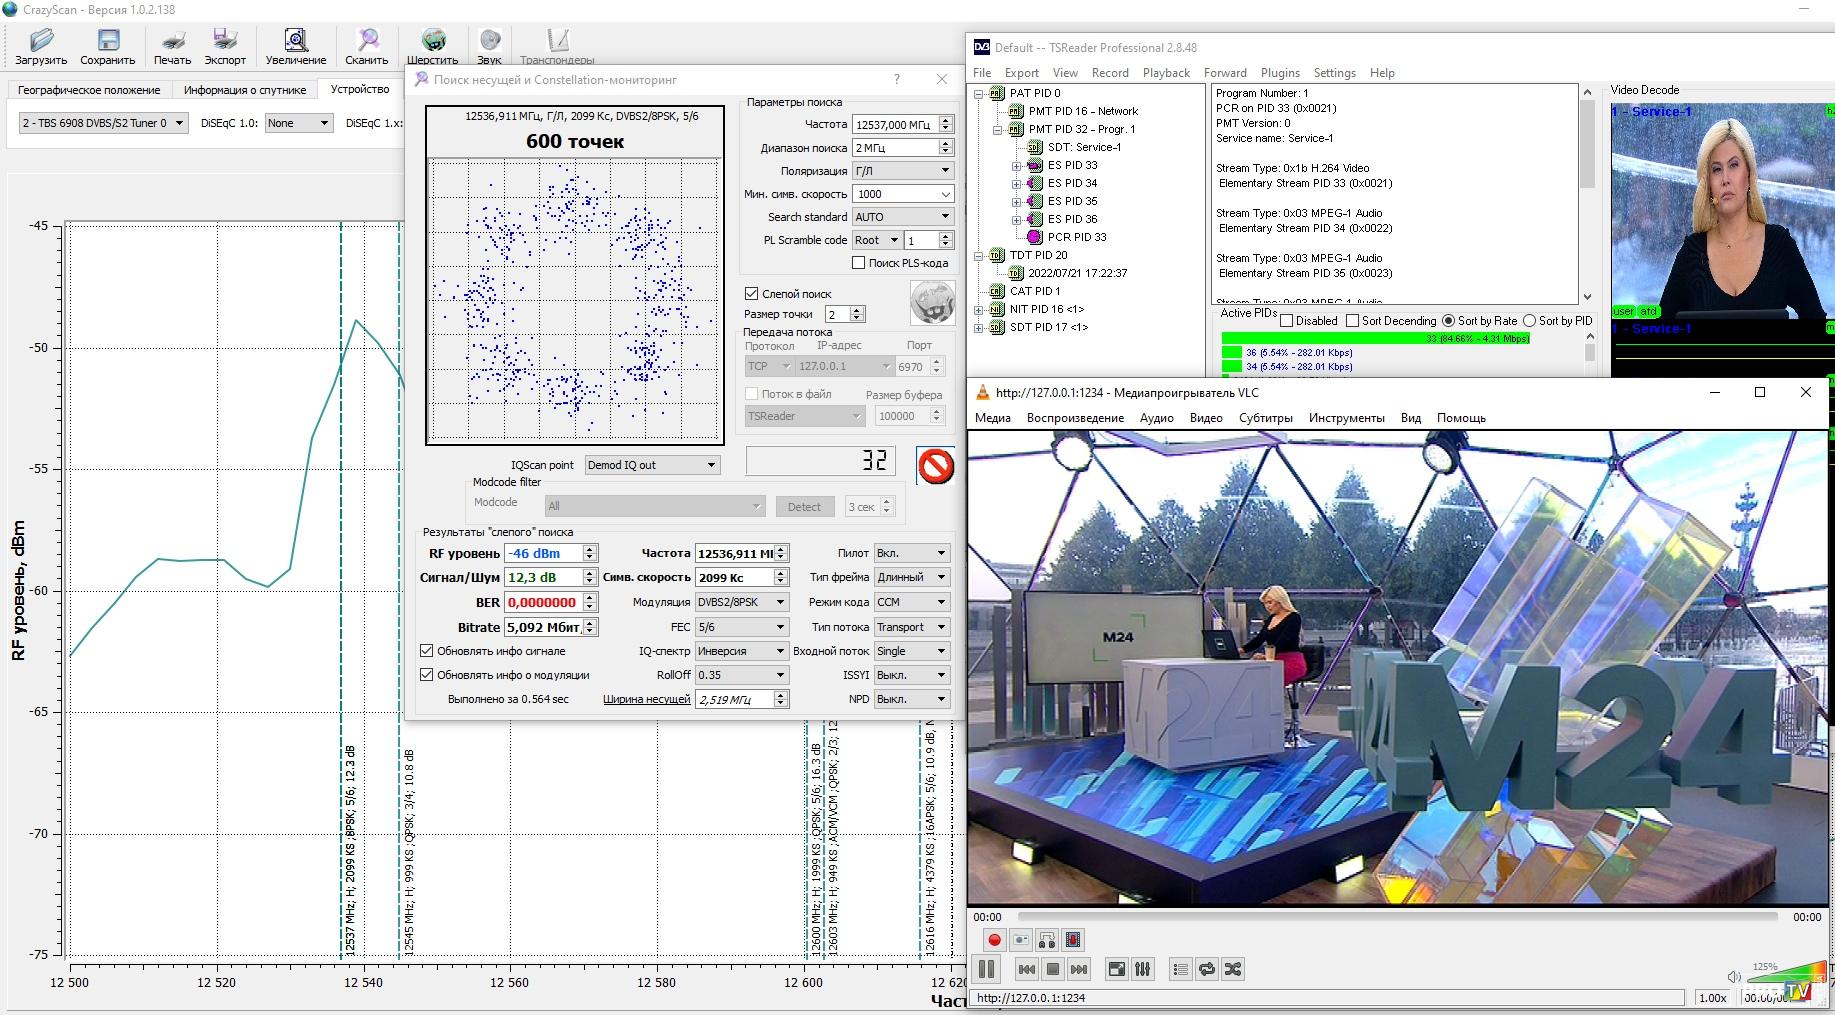Viewport: 1835px width, 1015px height.
Task: Pause playback in VLC
Action: [987, 969]
